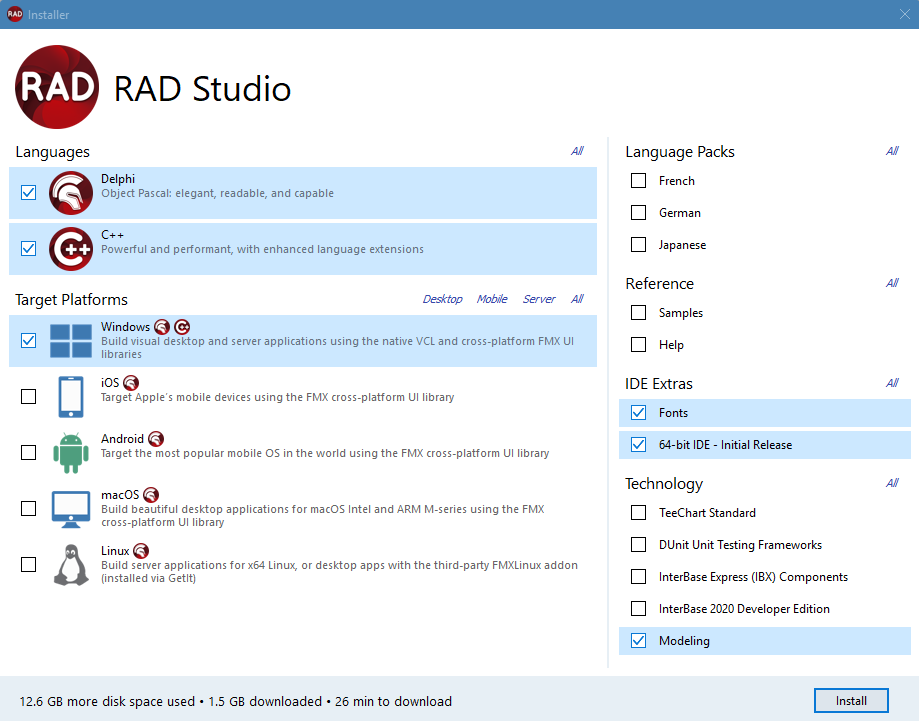Select All link for Reference

(892, 283)
